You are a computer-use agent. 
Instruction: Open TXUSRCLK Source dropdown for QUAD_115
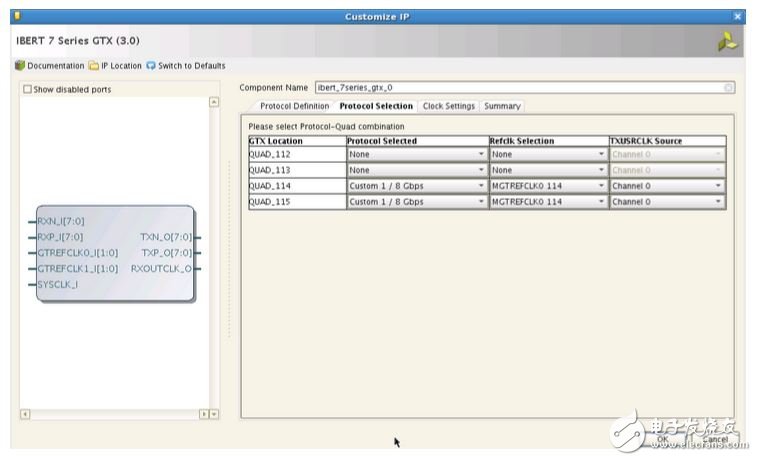pyautogui.click(x=718, y=201)
